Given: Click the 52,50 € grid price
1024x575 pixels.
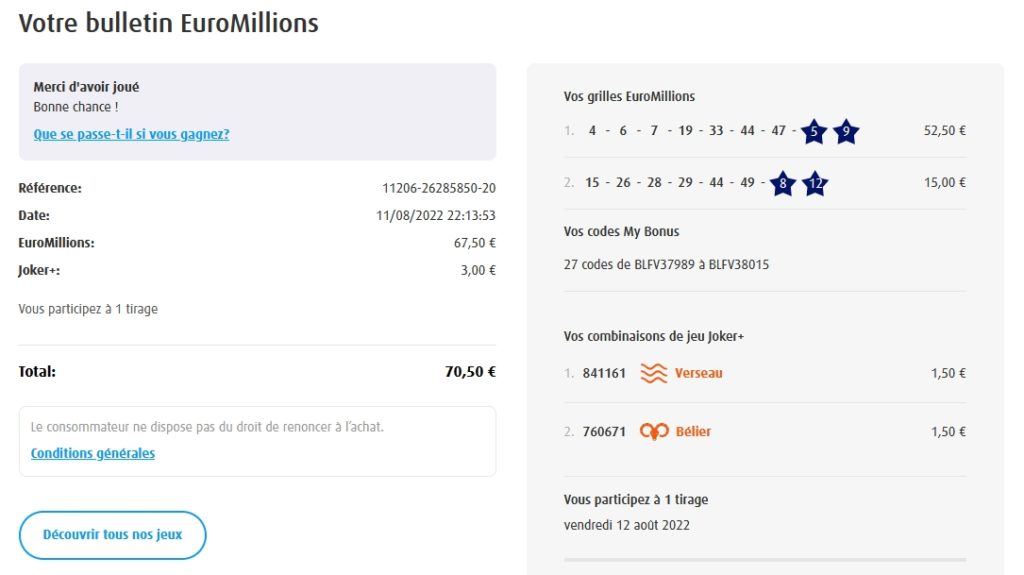Looking at the screenshot, I should point(944,130).
